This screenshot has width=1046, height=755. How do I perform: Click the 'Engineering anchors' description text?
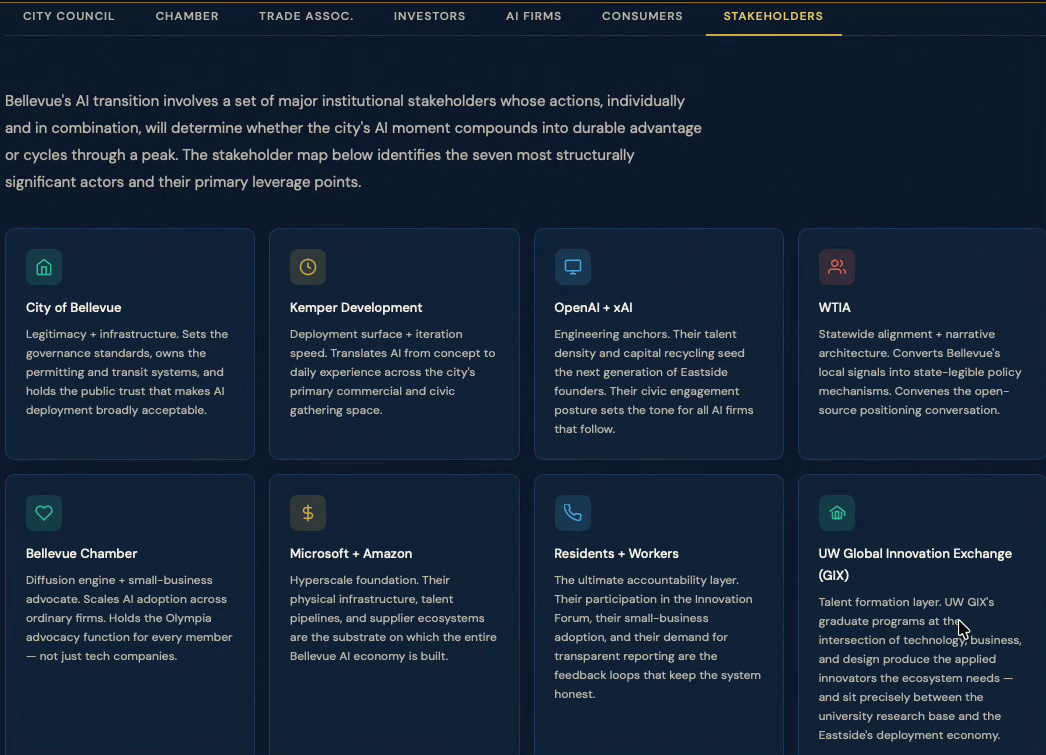click(x=654, y=382)
